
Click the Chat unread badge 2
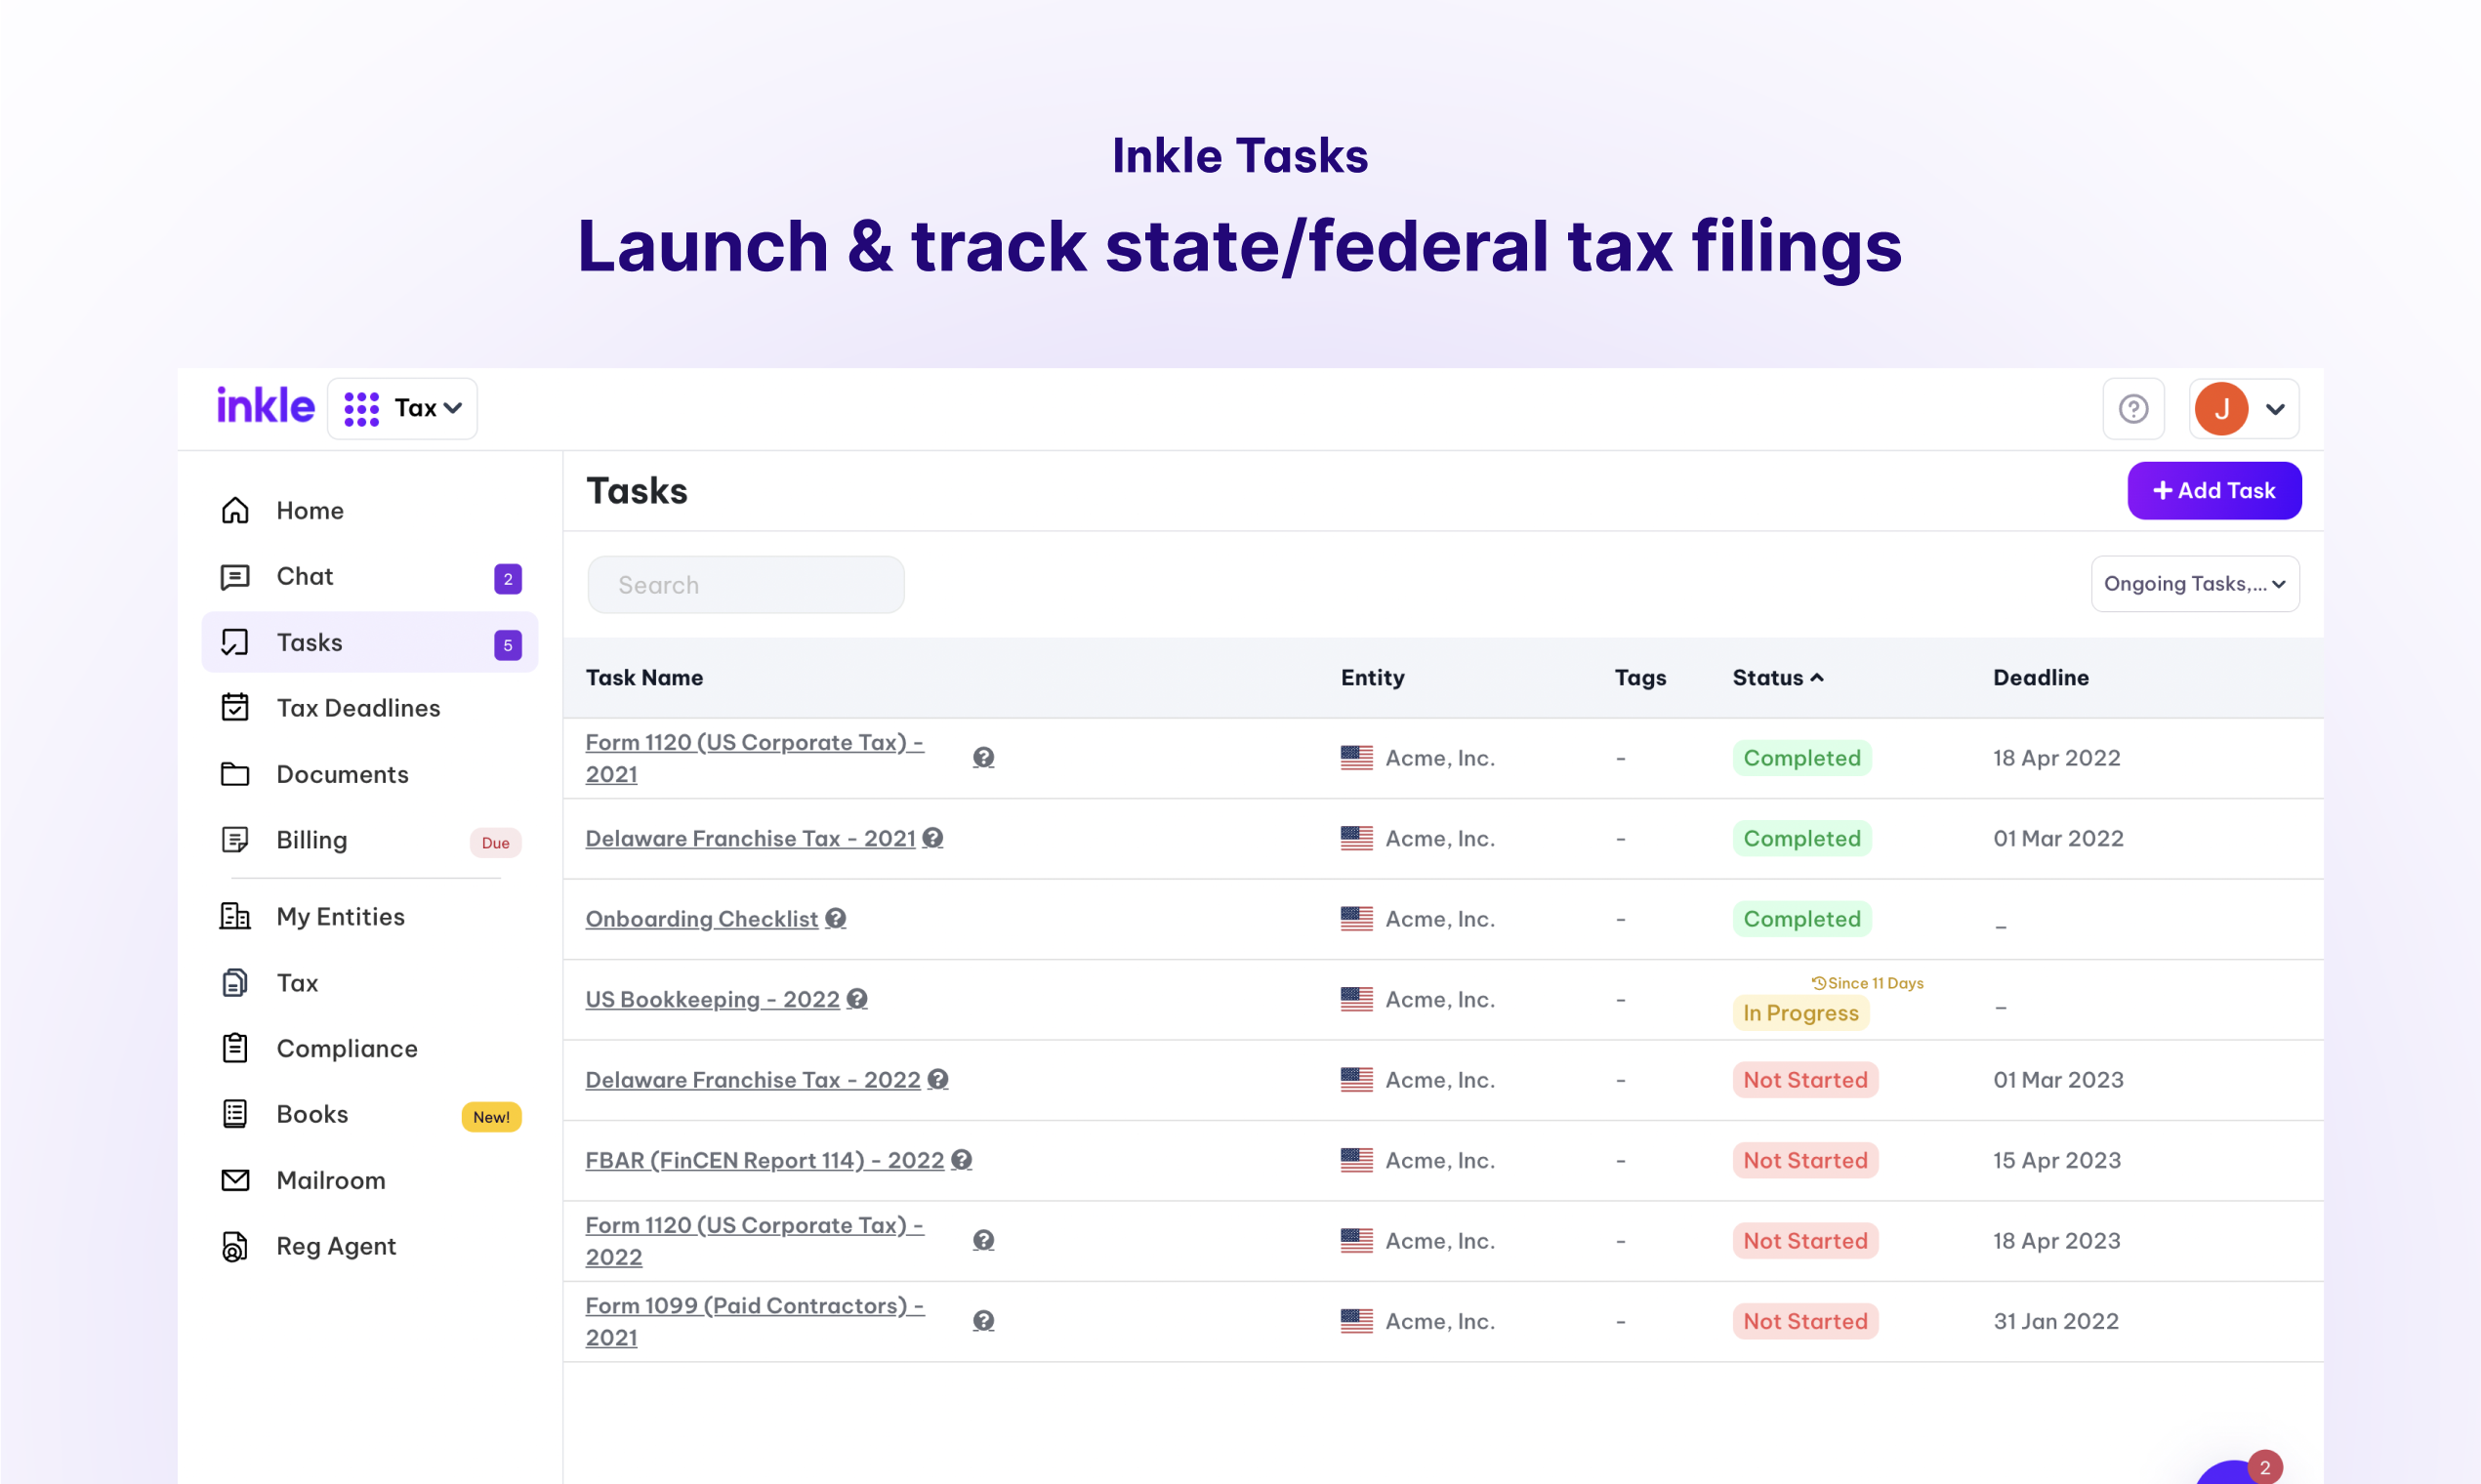click(x=508, y=579)
